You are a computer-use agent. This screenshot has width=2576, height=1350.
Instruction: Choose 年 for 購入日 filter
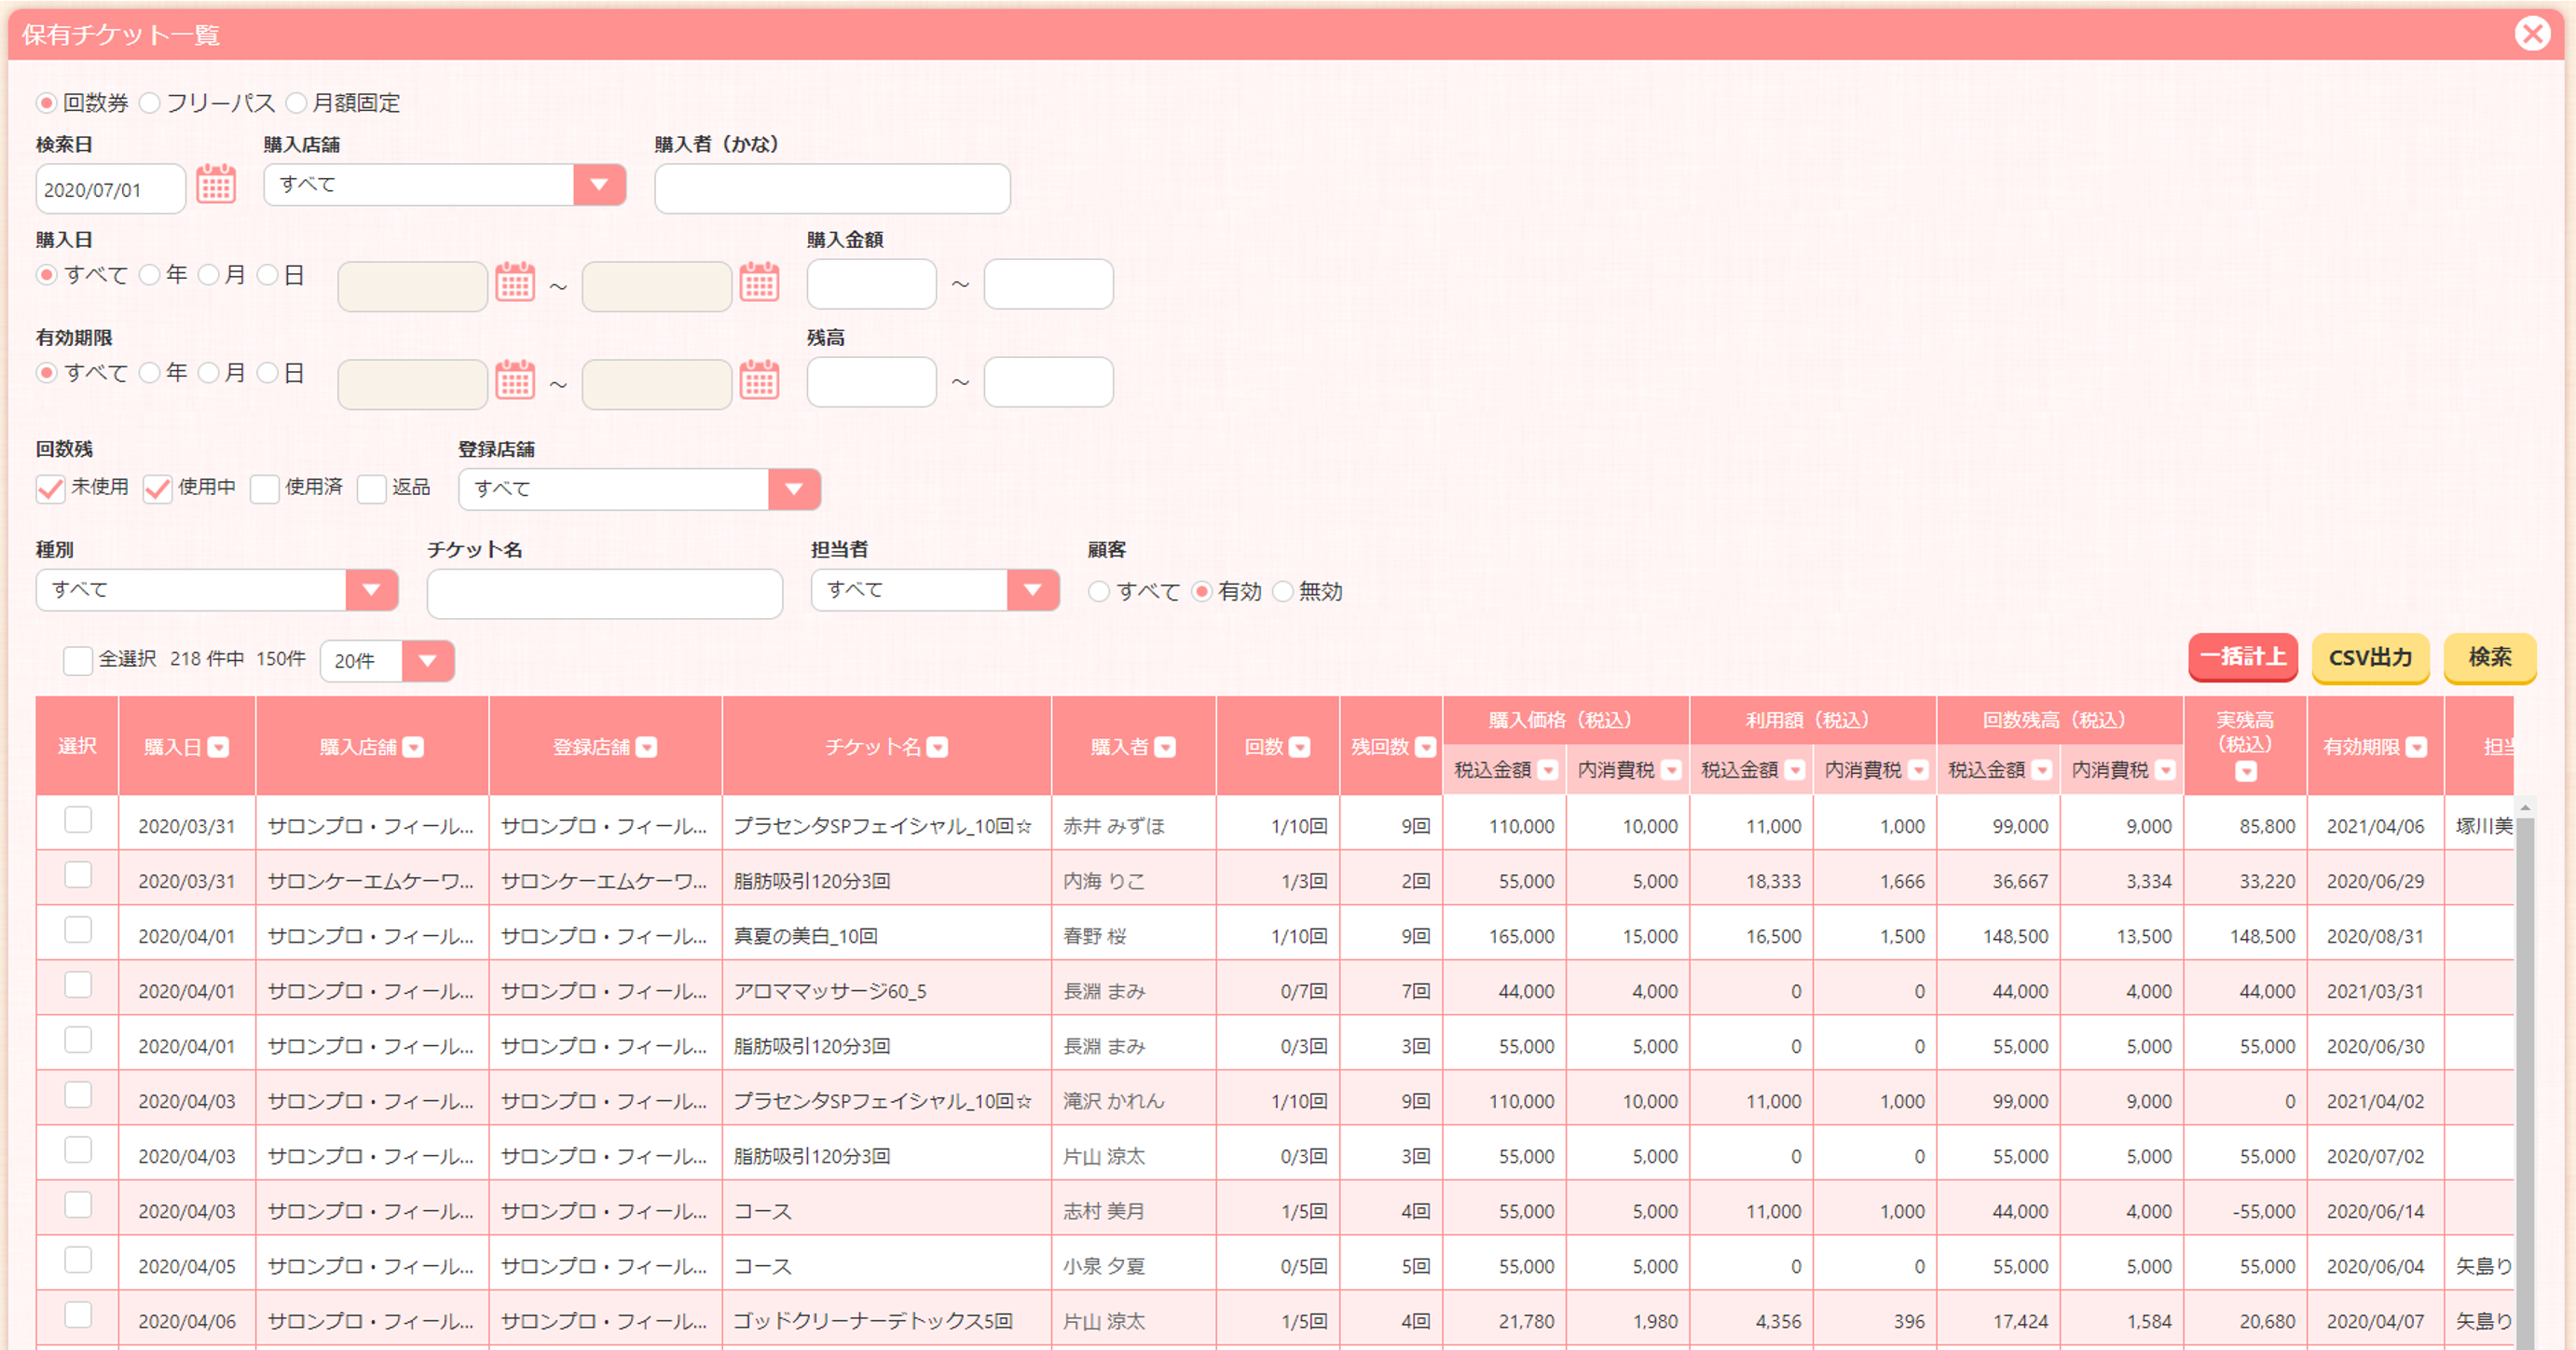tap(149, 274)
